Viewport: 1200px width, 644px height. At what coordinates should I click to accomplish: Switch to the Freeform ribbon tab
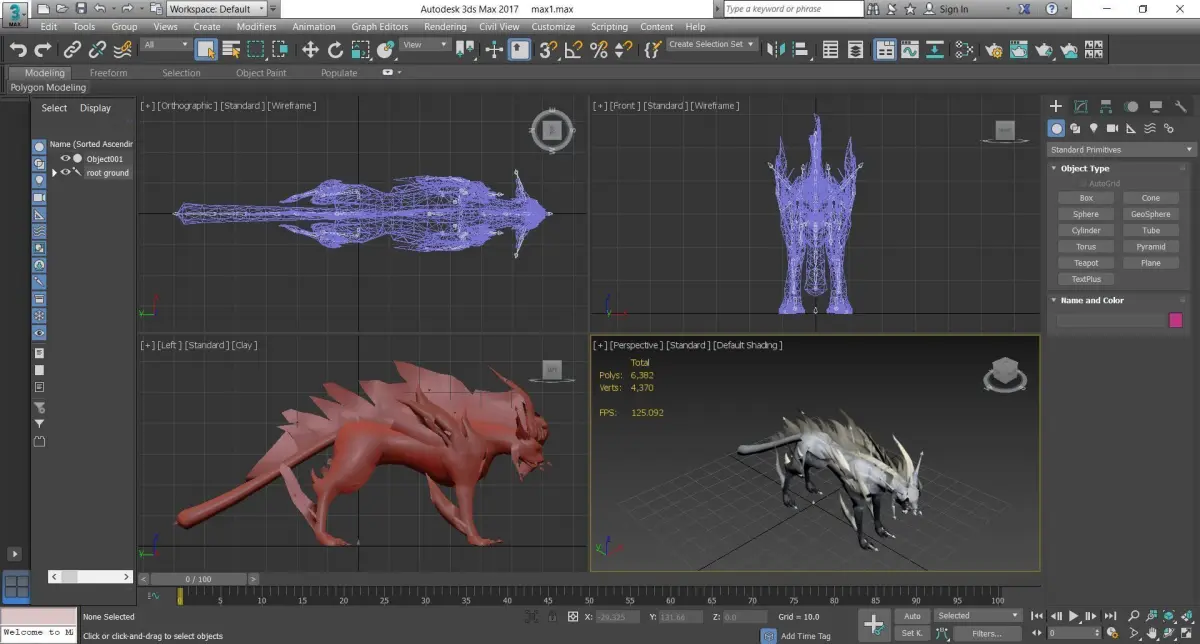click(108, 73)
